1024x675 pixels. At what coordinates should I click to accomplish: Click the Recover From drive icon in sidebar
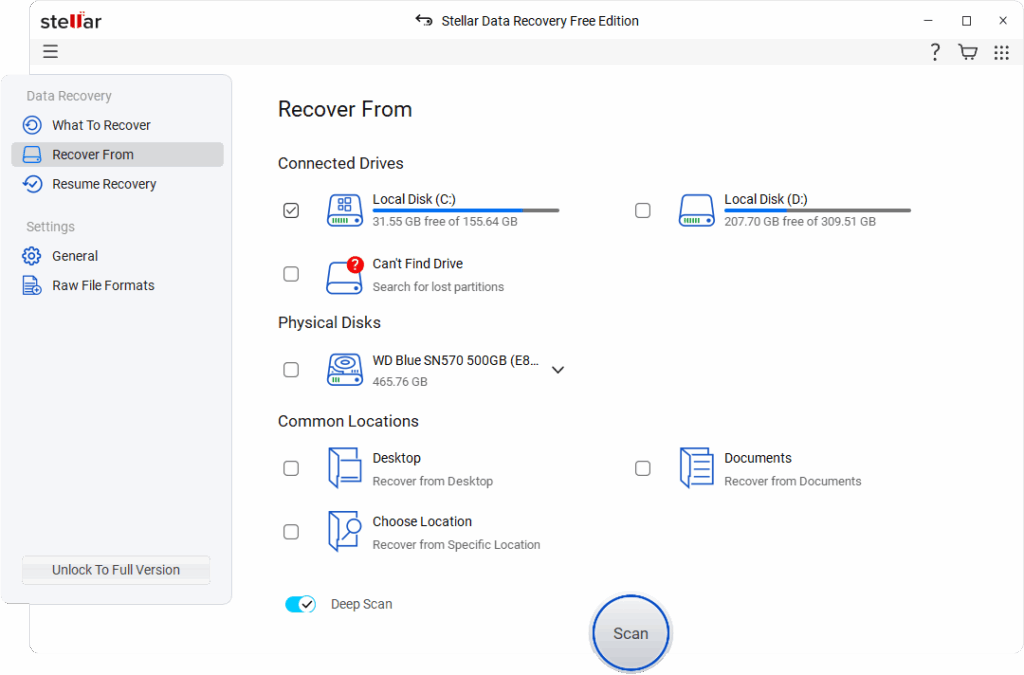pos(32,155)
